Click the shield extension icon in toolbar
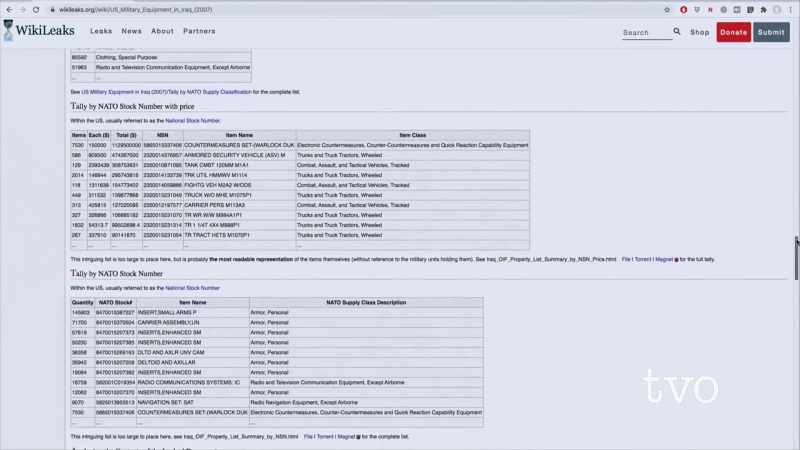 point(697,10)
